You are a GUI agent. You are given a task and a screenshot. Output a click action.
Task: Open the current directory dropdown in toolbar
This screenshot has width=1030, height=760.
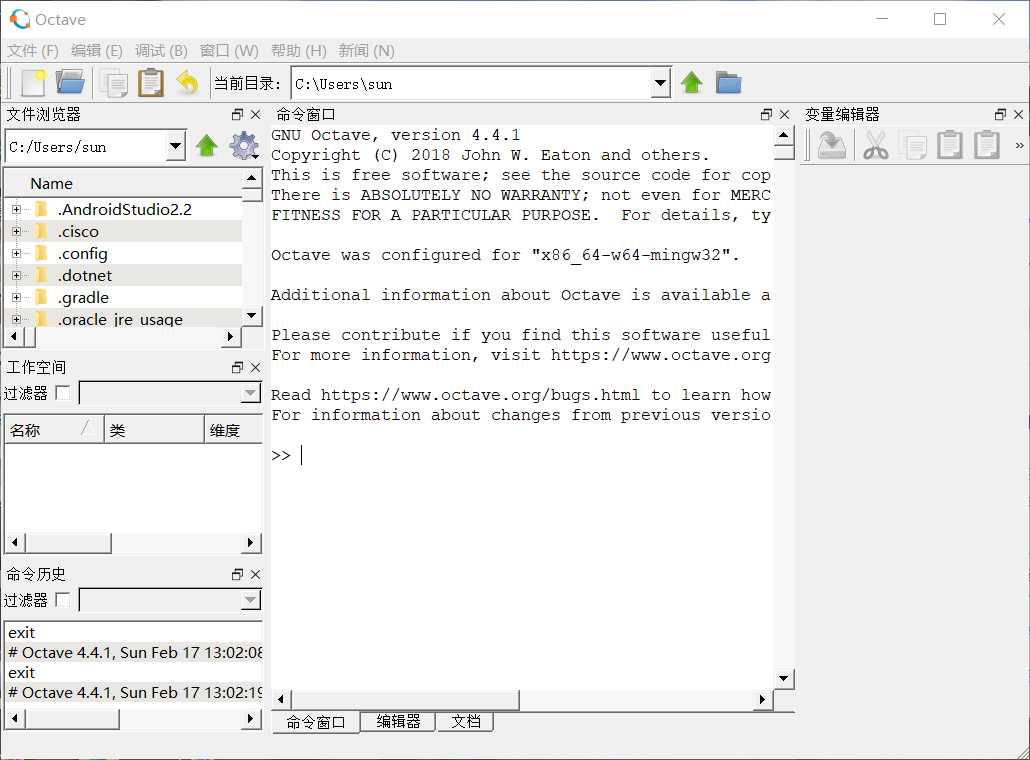[x=661, y=83]
